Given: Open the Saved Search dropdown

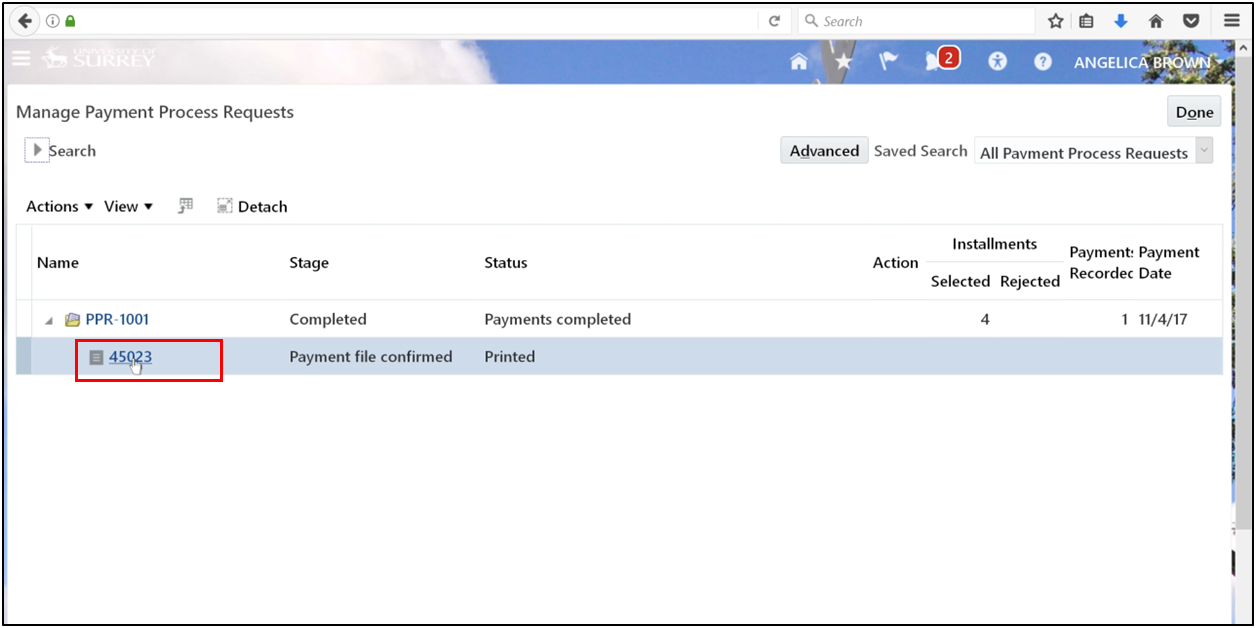Looking at the screenshot, I should tap(1203, 152).
